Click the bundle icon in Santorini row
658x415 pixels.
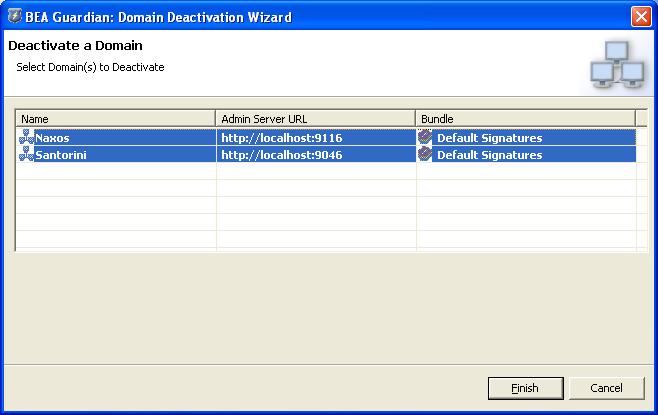point(425,154)
